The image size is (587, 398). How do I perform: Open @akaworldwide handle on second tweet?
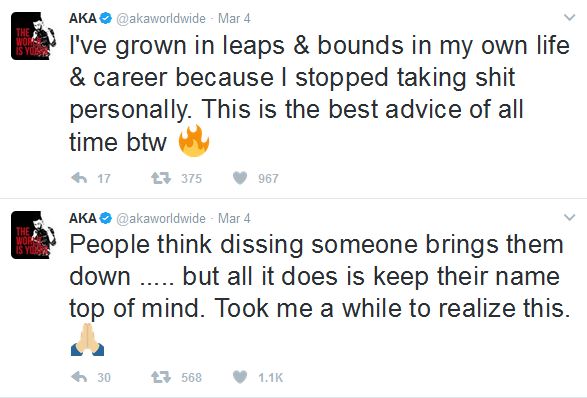[161, 218]
